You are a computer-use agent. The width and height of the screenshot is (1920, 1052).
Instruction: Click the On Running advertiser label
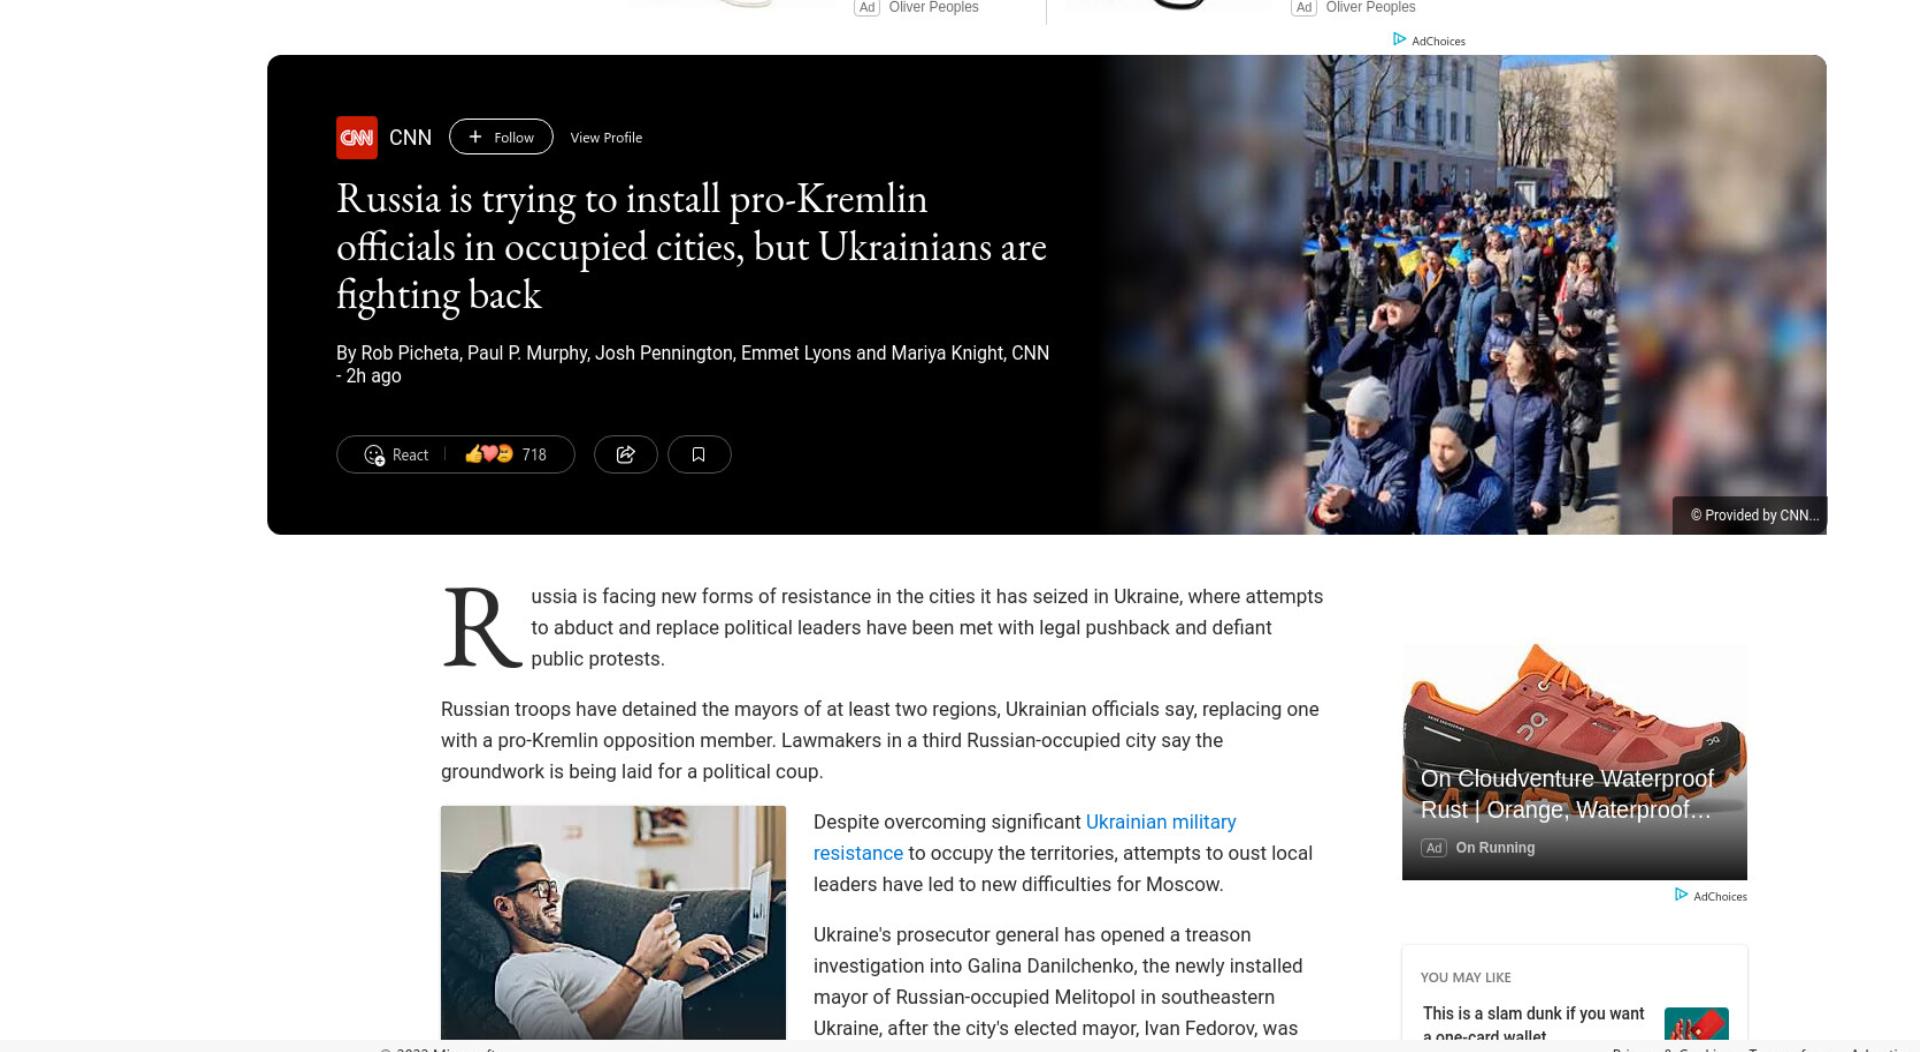pyautogui.click(x=1494, y=847)
